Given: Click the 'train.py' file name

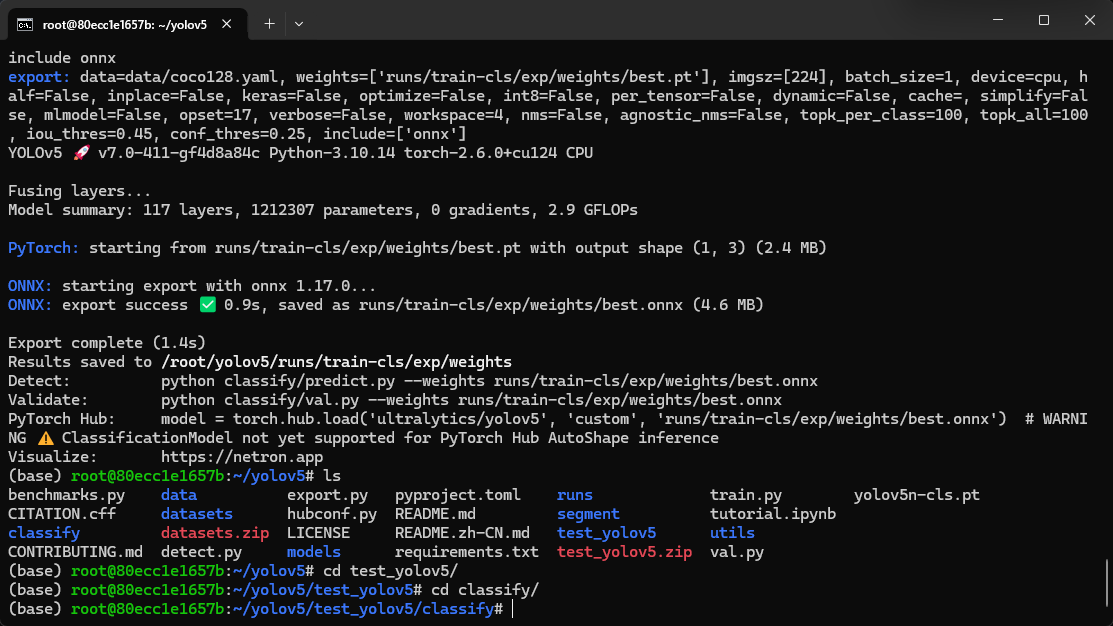Looking at the screenshot, I should [x=746, y=495].
